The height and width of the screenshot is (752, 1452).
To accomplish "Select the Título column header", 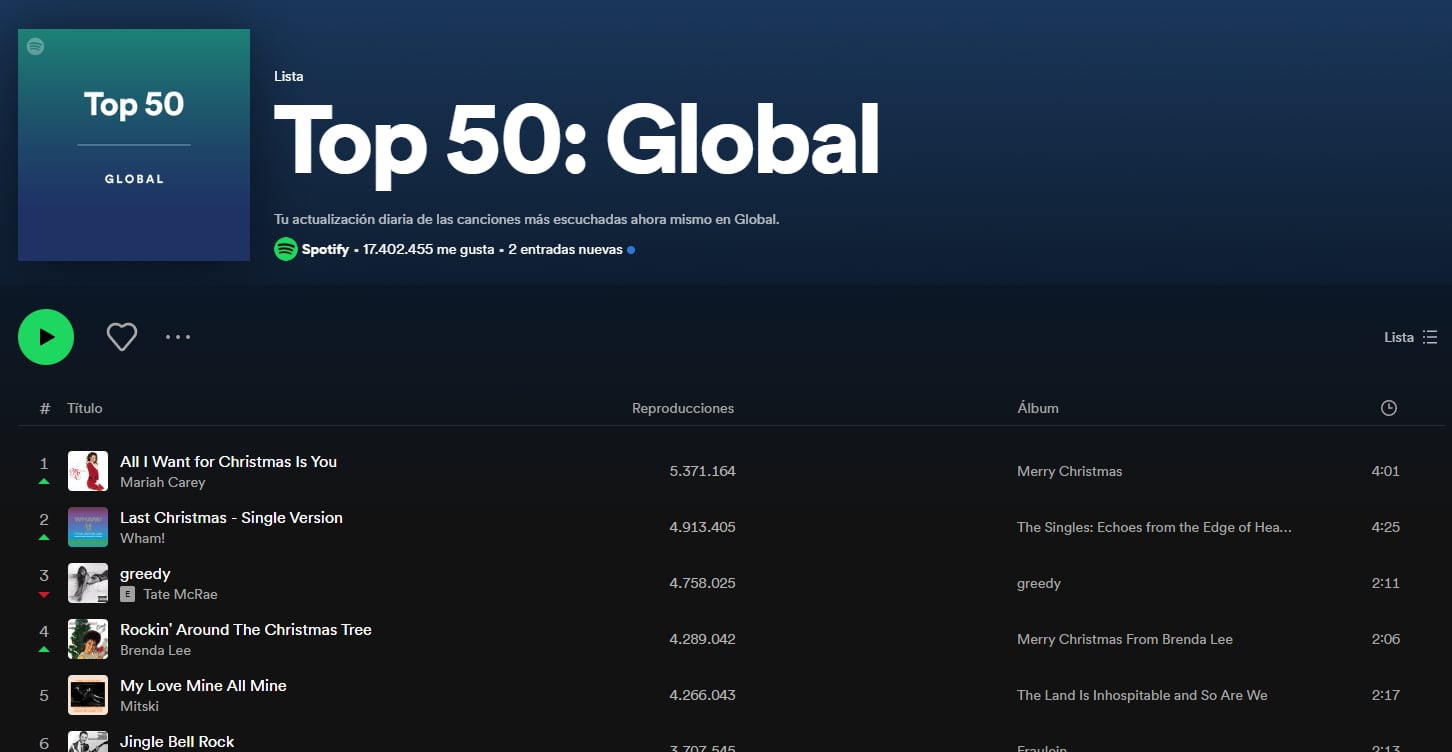I will pyautogui.click(x=85, y=408).
